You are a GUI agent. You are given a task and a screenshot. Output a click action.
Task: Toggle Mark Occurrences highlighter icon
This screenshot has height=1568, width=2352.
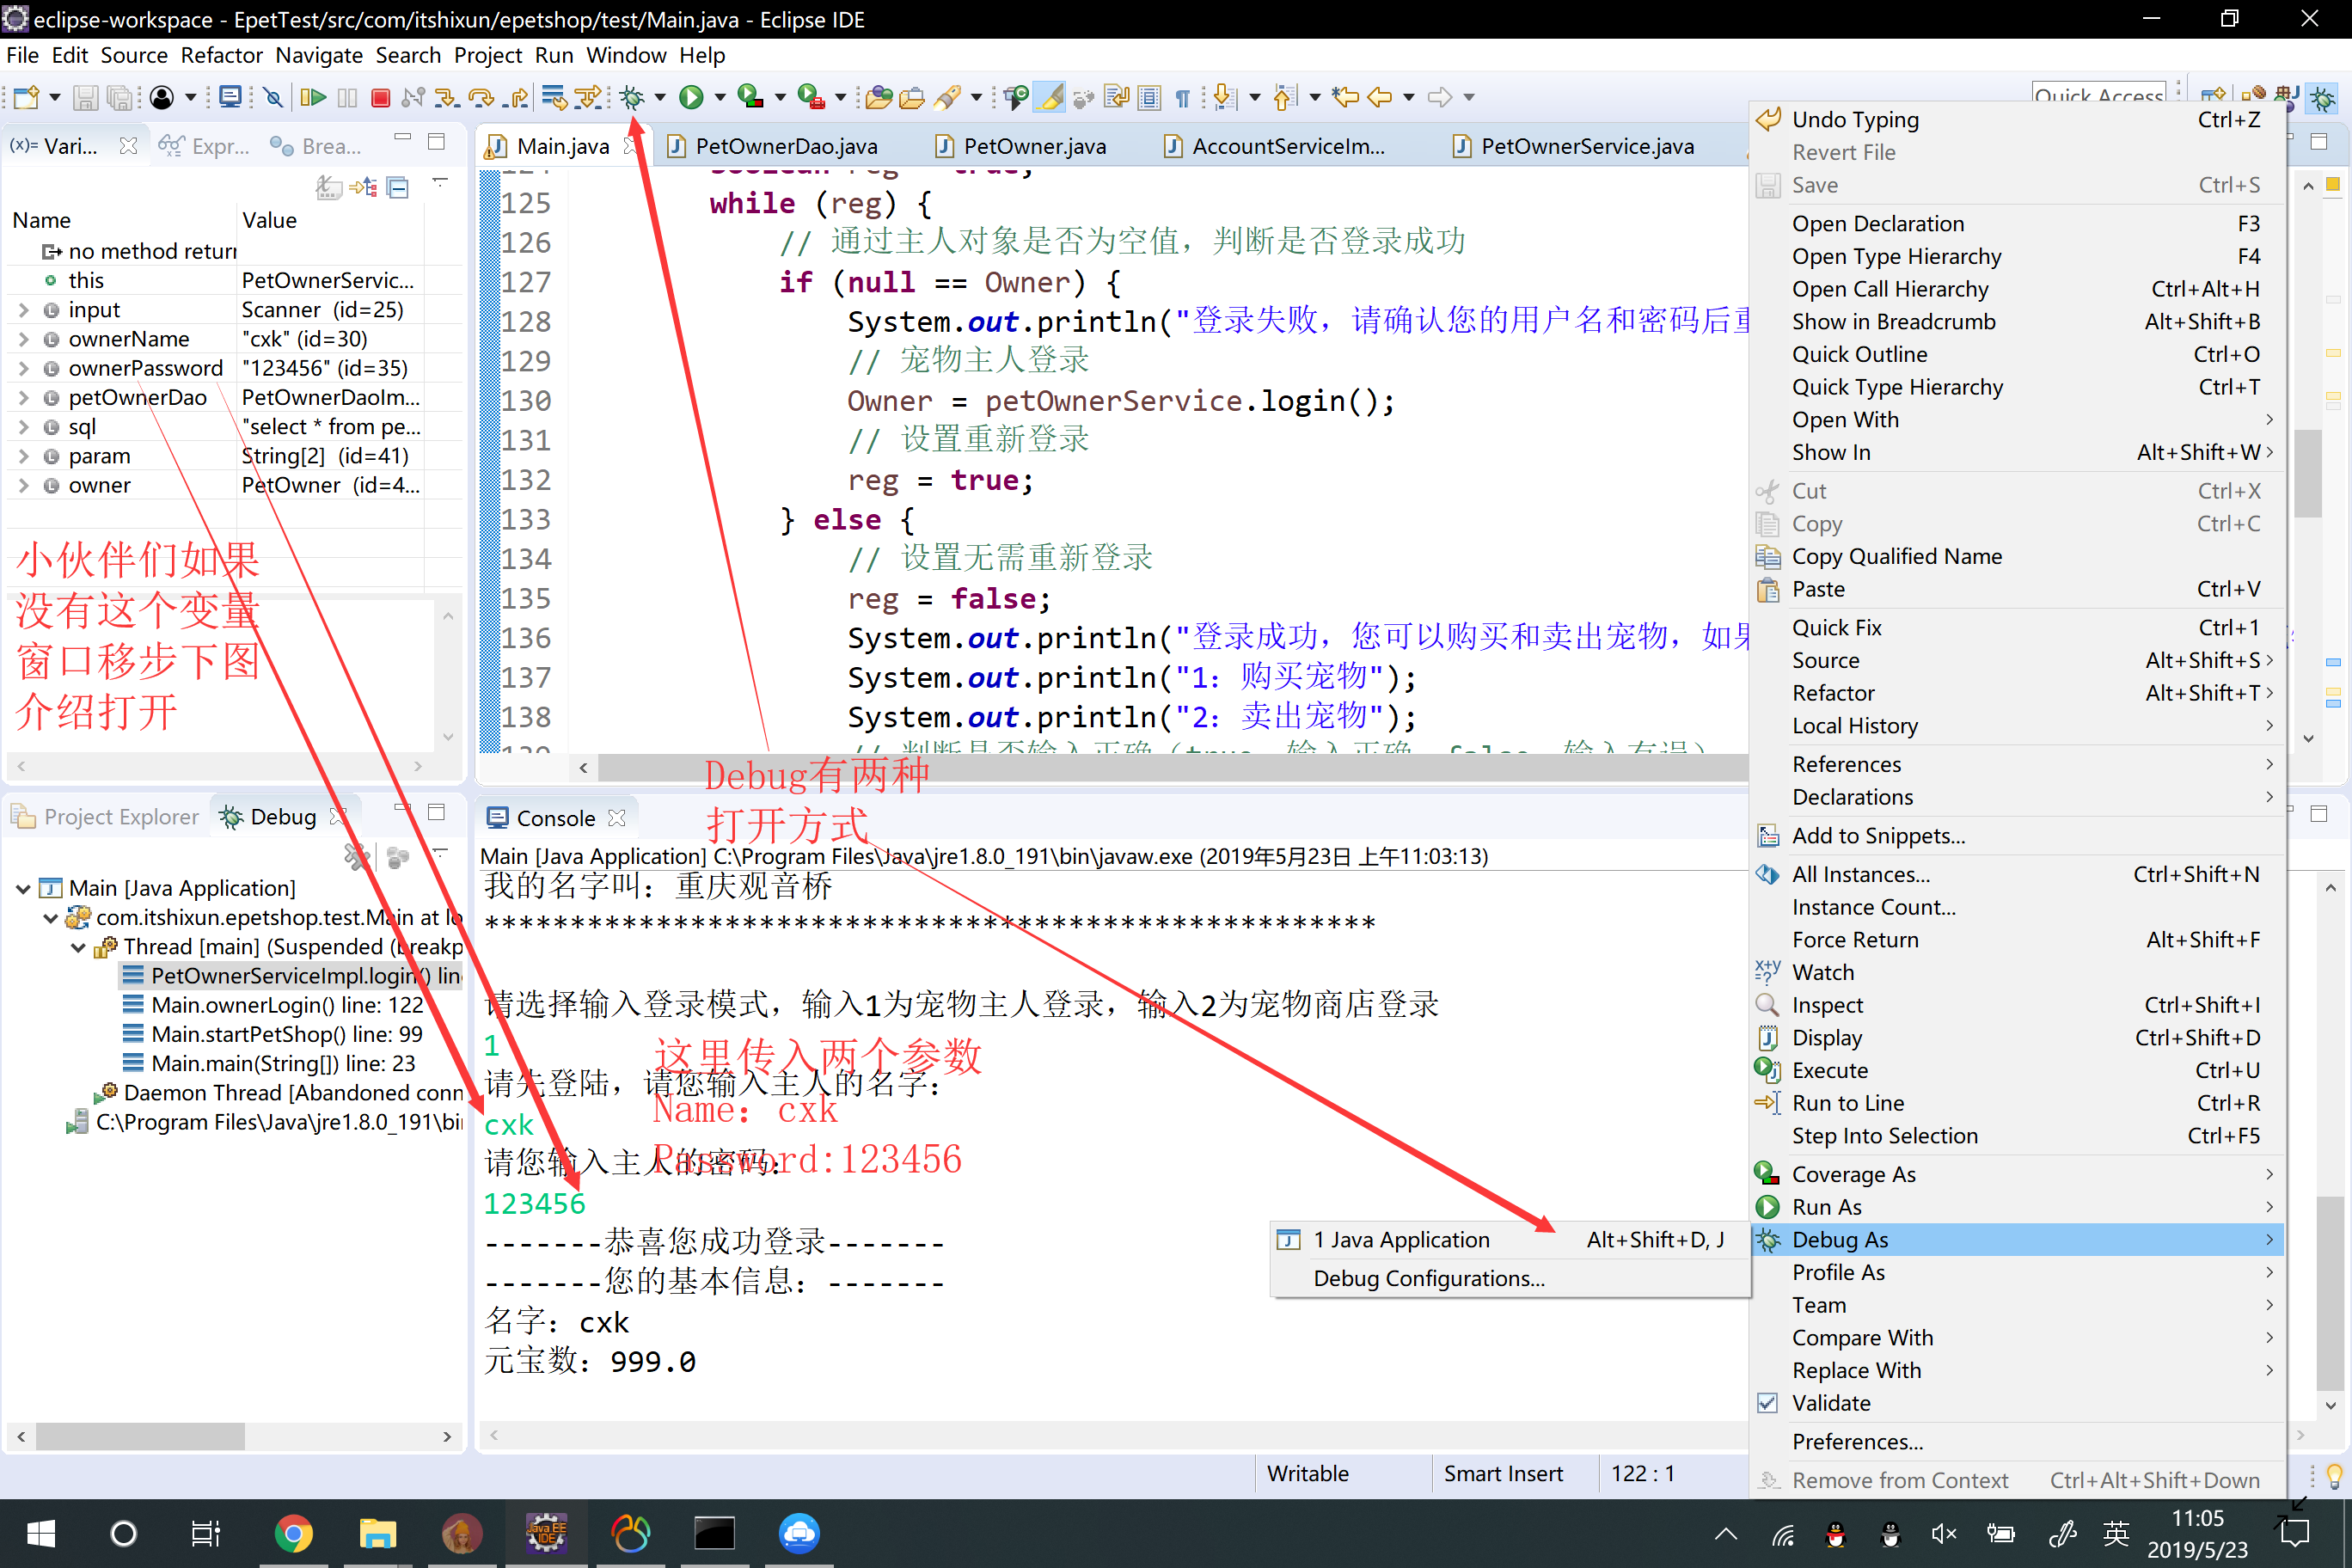pyautogui.click(x=1049, y=97)
